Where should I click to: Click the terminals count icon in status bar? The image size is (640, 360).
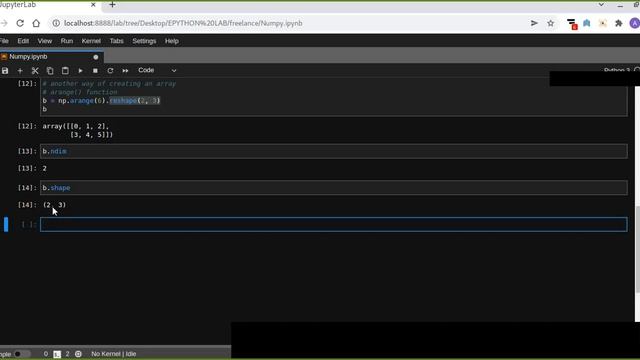[x=57, y=354]
